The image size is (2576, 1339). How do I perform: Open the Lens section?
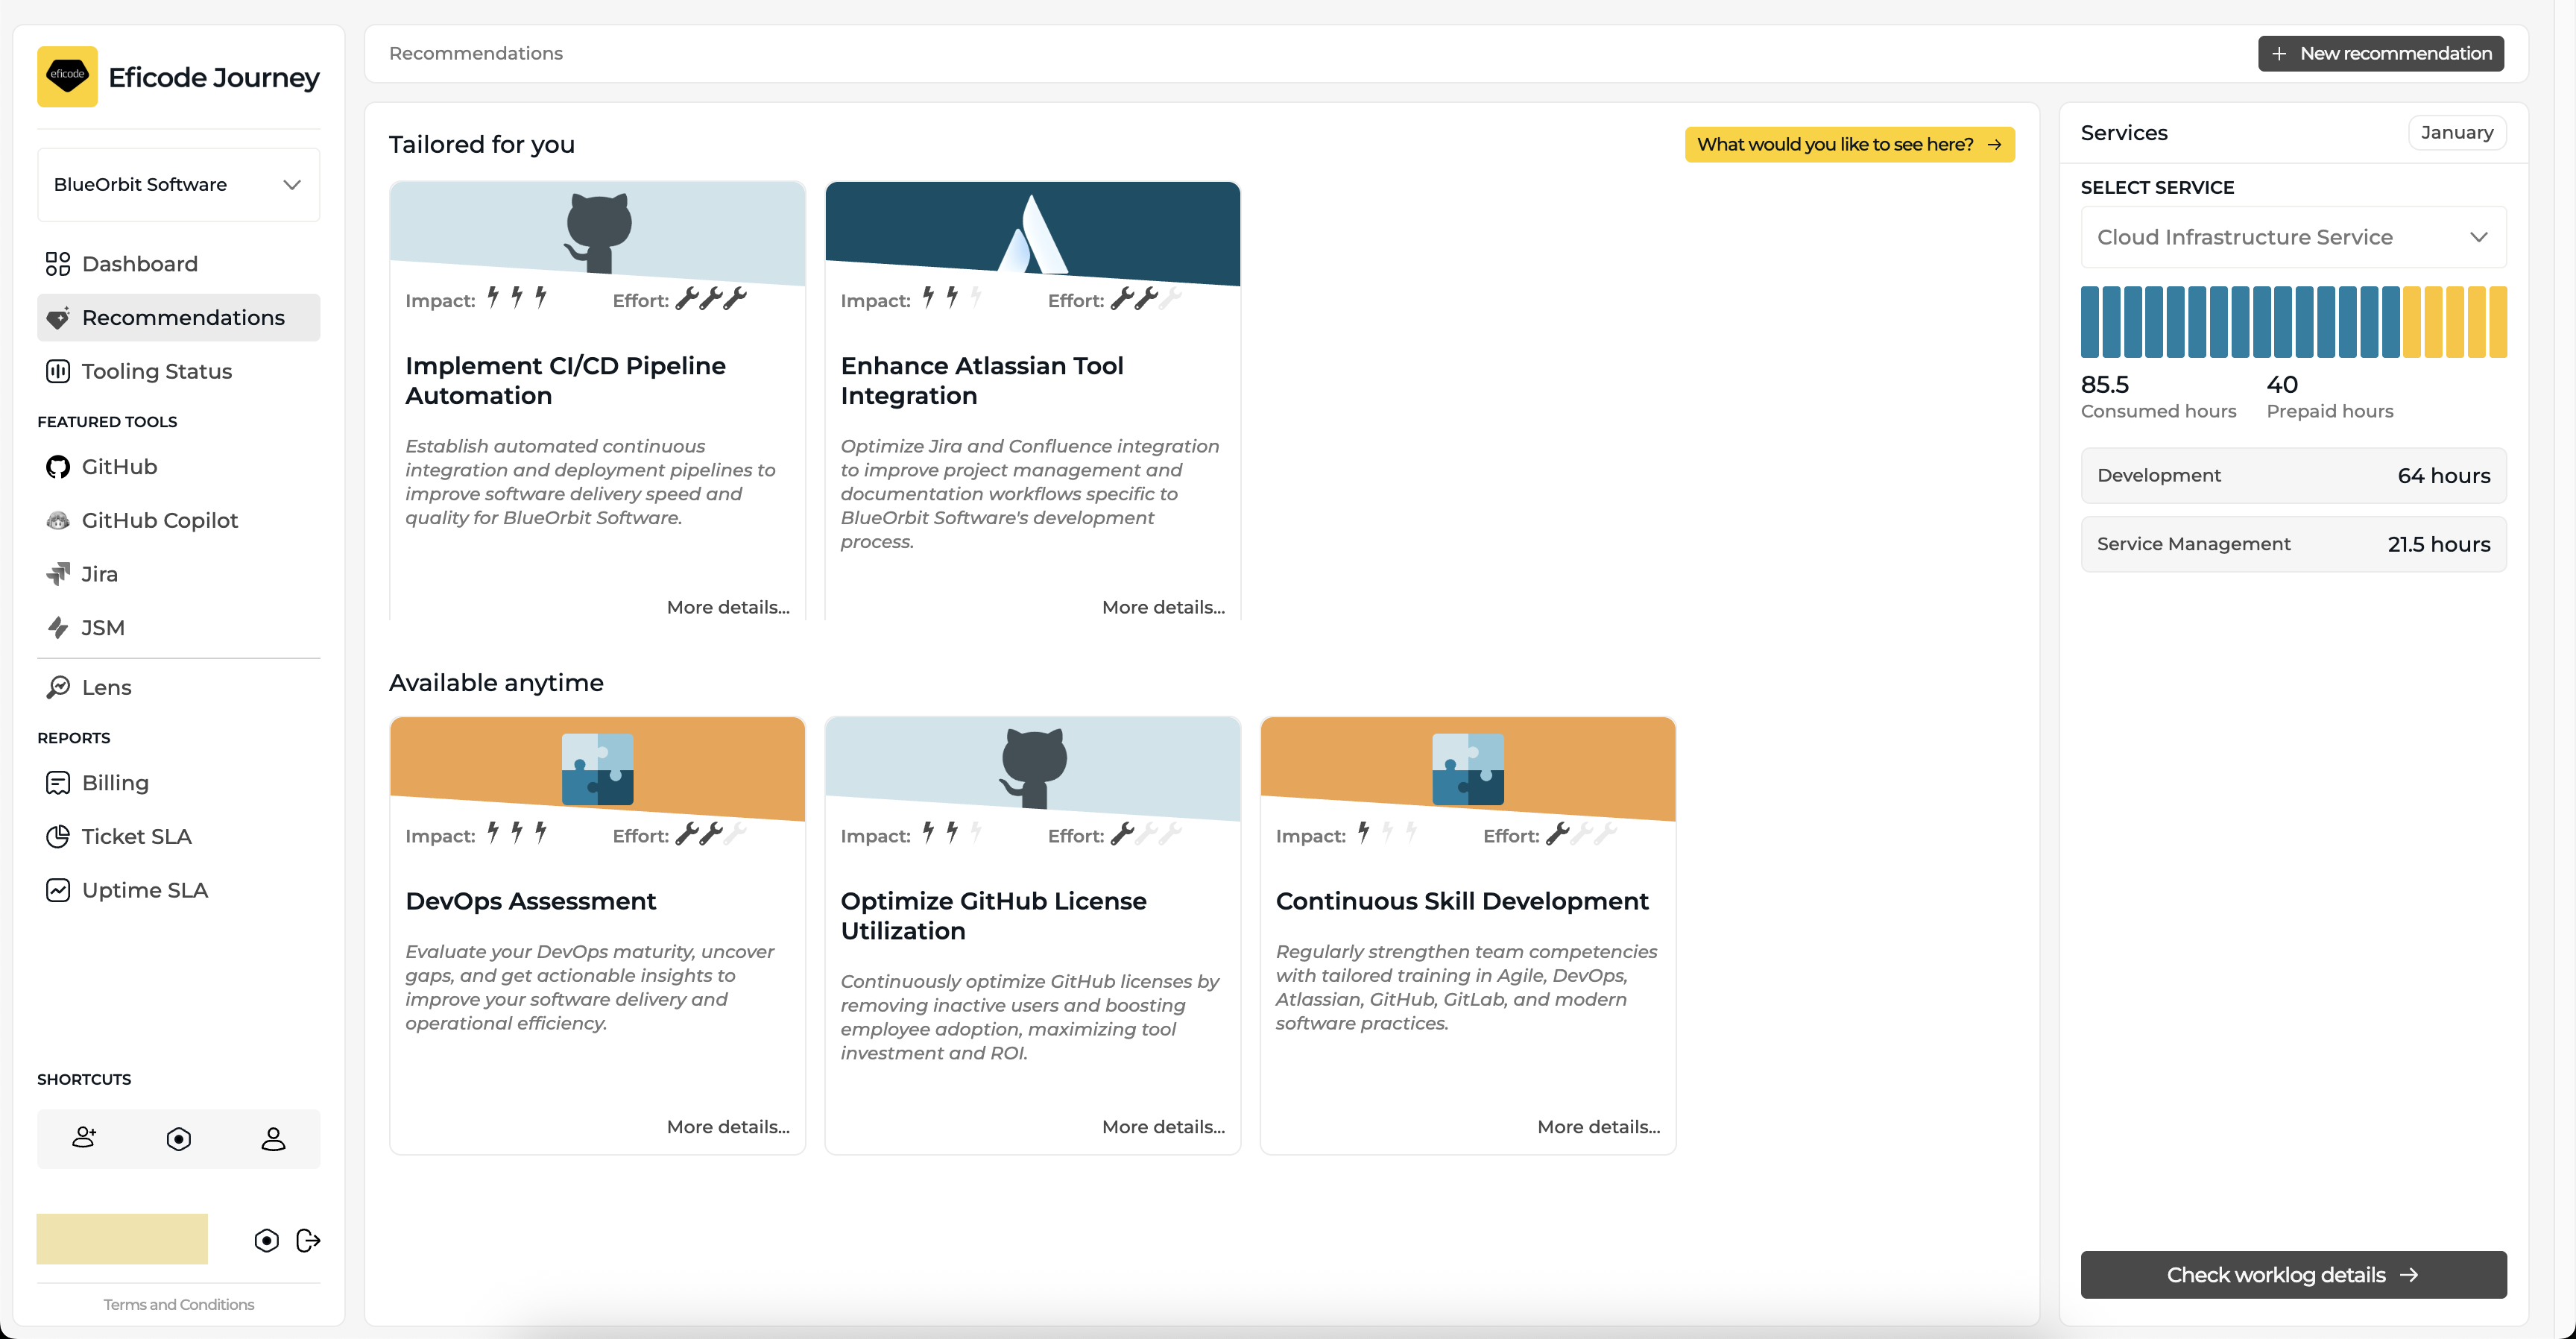(x=106, y=687)
